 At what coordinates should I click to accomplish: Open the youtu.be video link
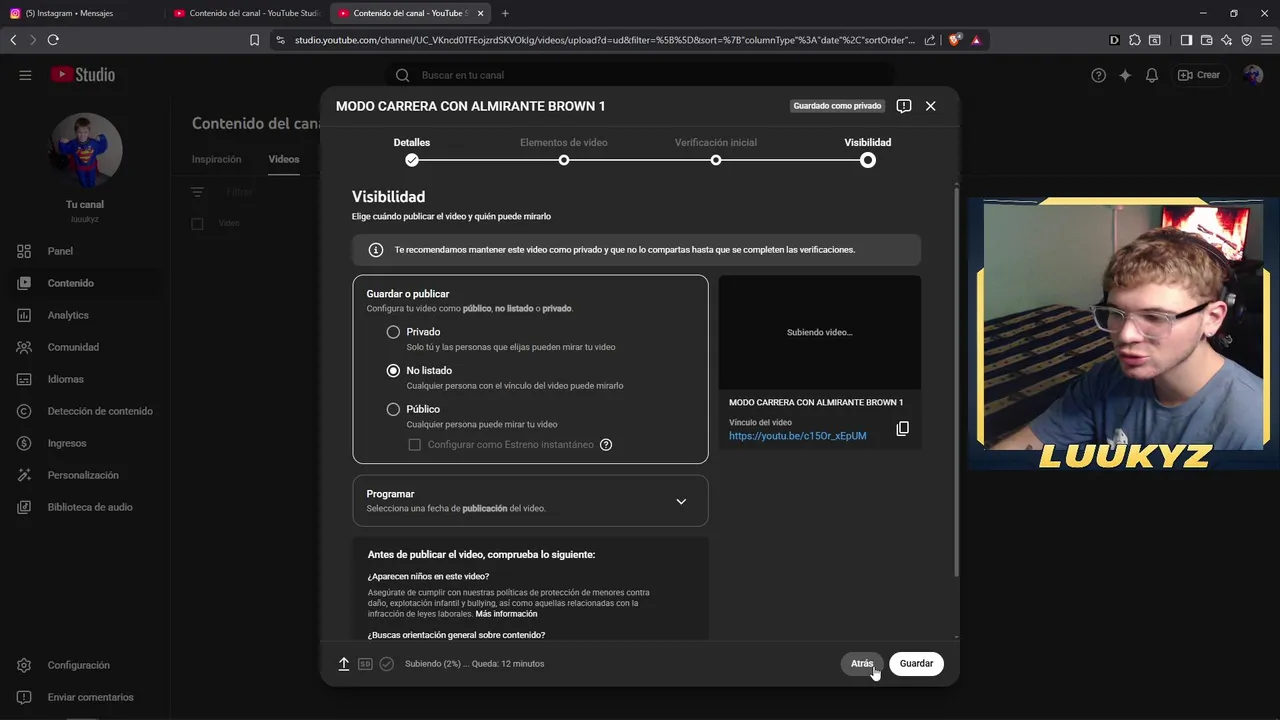tap(798, 436)
